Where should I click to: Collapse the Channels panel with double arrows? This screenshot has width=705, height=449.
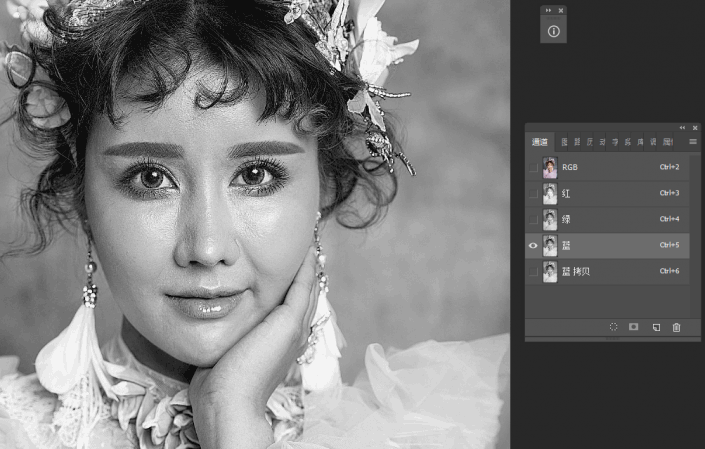(682, 128)
